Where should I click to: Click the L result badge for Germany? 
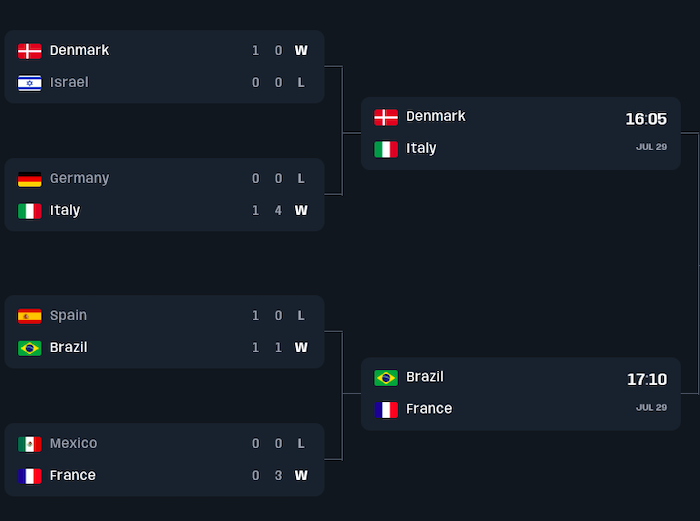(x=301, y=178)
